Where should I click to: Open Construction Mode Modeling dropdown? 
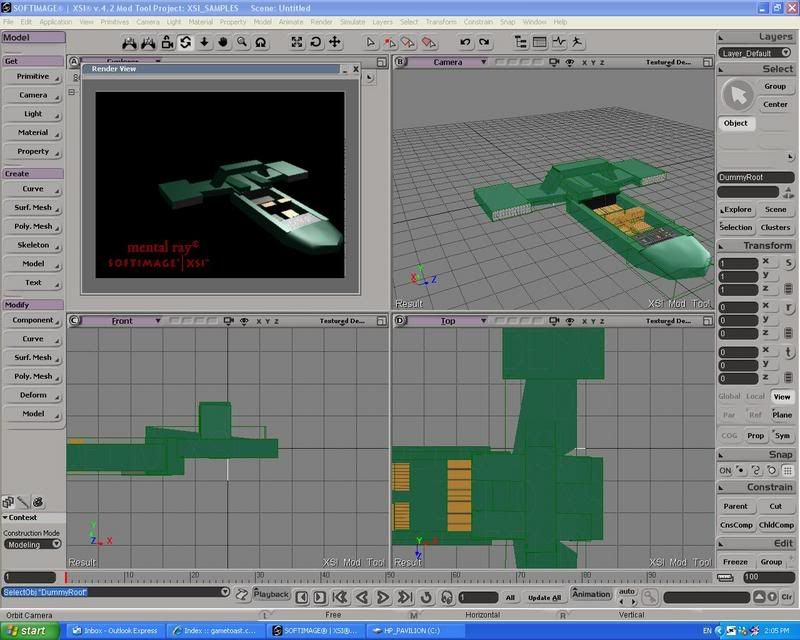[33, 544]
